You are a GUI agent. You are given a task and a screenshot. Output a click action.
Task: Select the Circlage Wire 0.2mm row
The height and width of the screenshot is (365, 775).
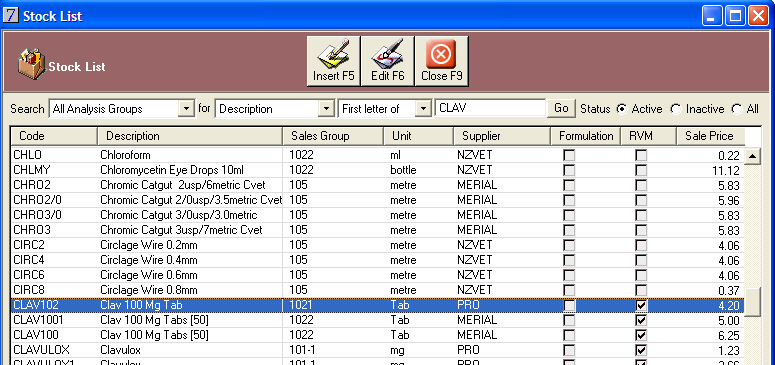[x=378, y=245]
